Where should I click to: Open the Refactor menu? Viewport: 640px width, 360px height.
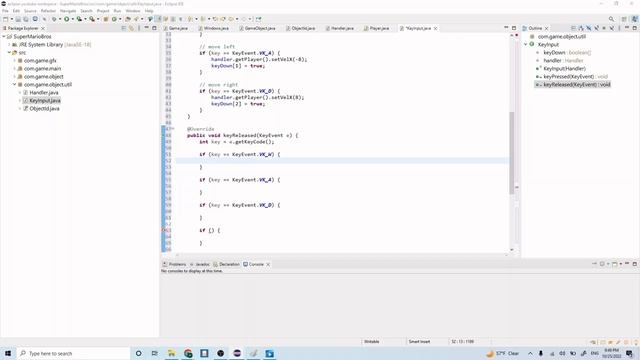tap(48, 11)
